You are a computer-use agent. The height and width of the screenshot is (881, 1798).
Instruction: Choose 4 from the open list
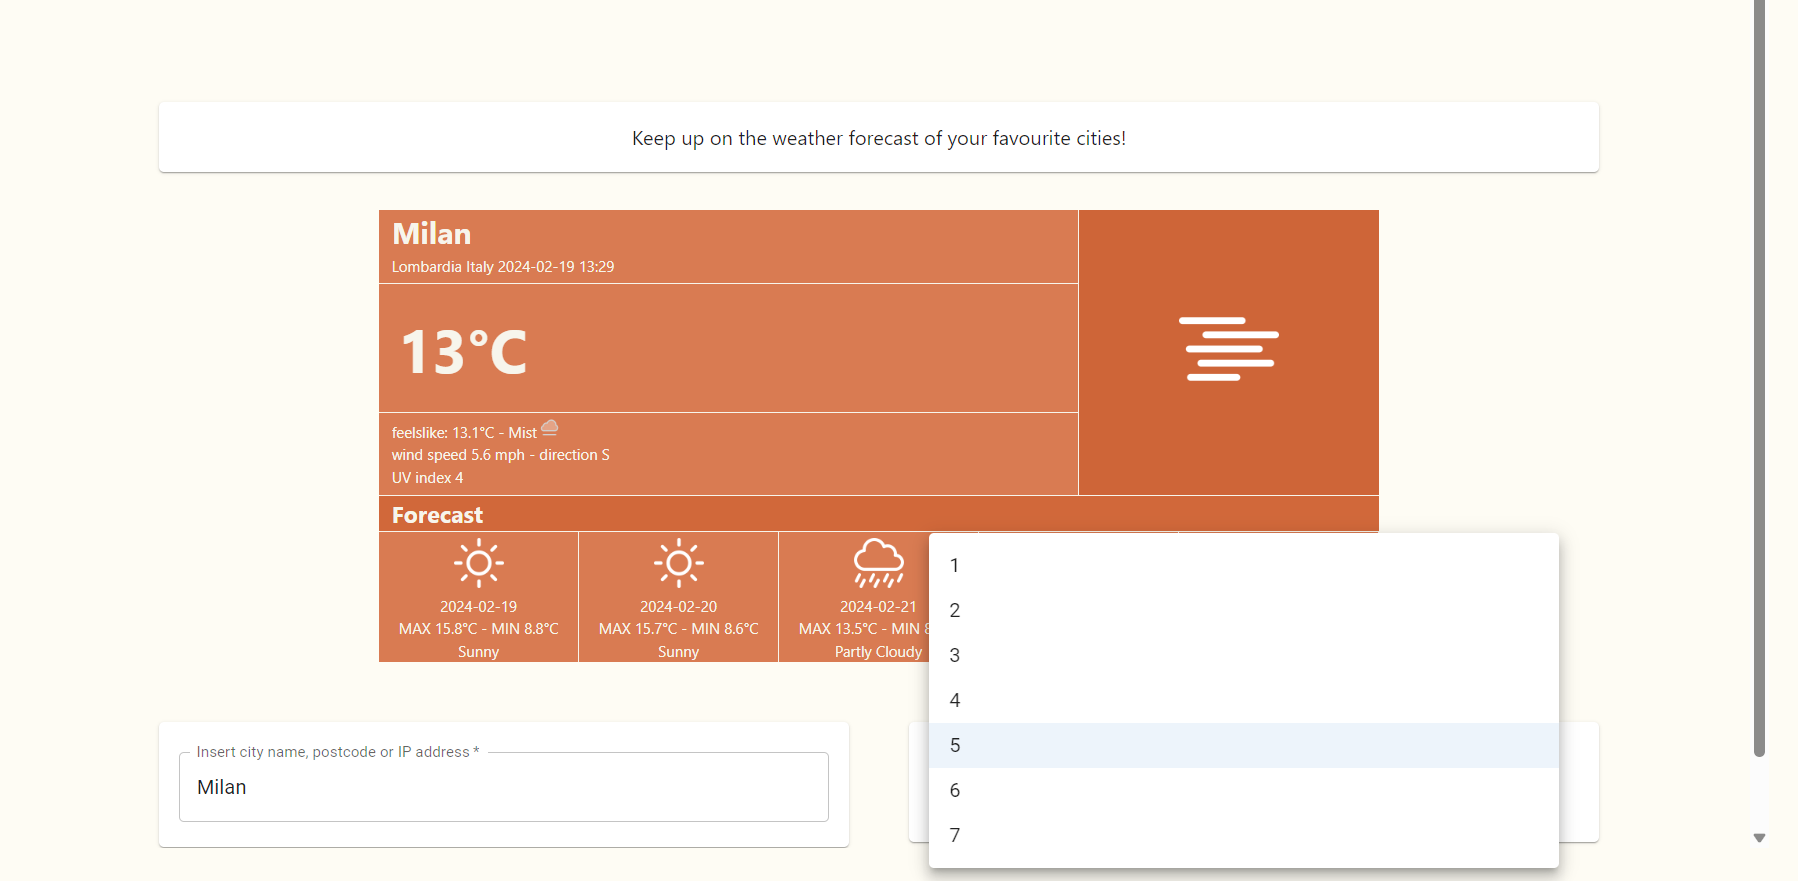point(1244,700)
